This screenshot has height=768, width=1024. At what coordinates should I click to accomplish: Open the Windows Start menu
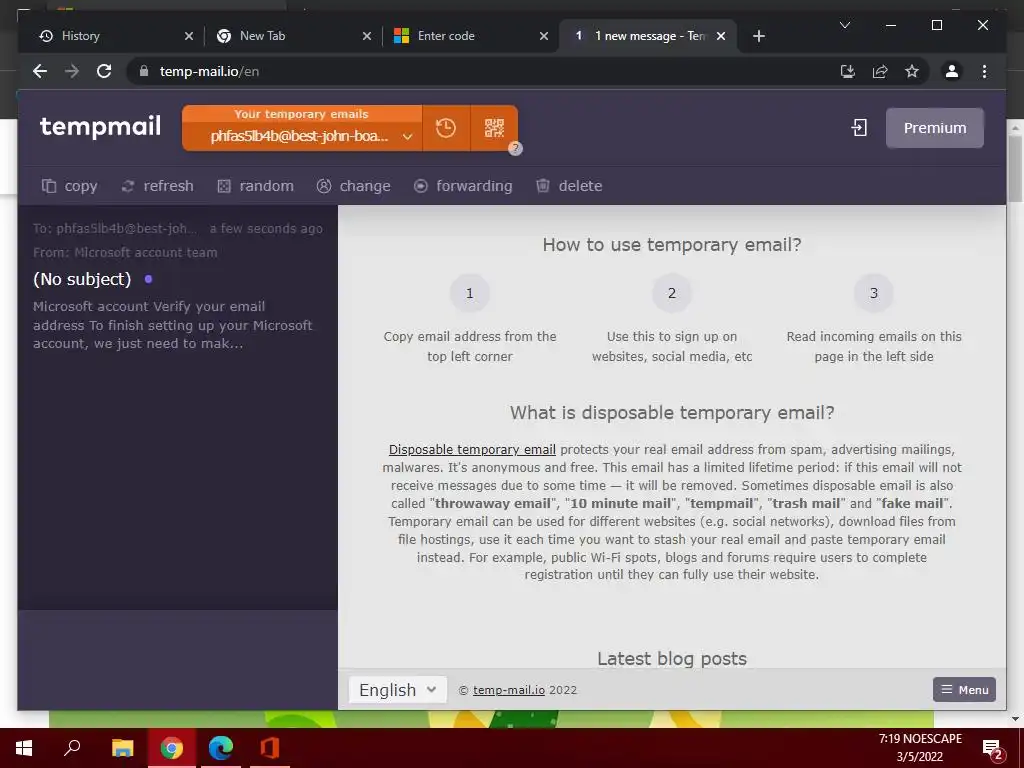24,748
